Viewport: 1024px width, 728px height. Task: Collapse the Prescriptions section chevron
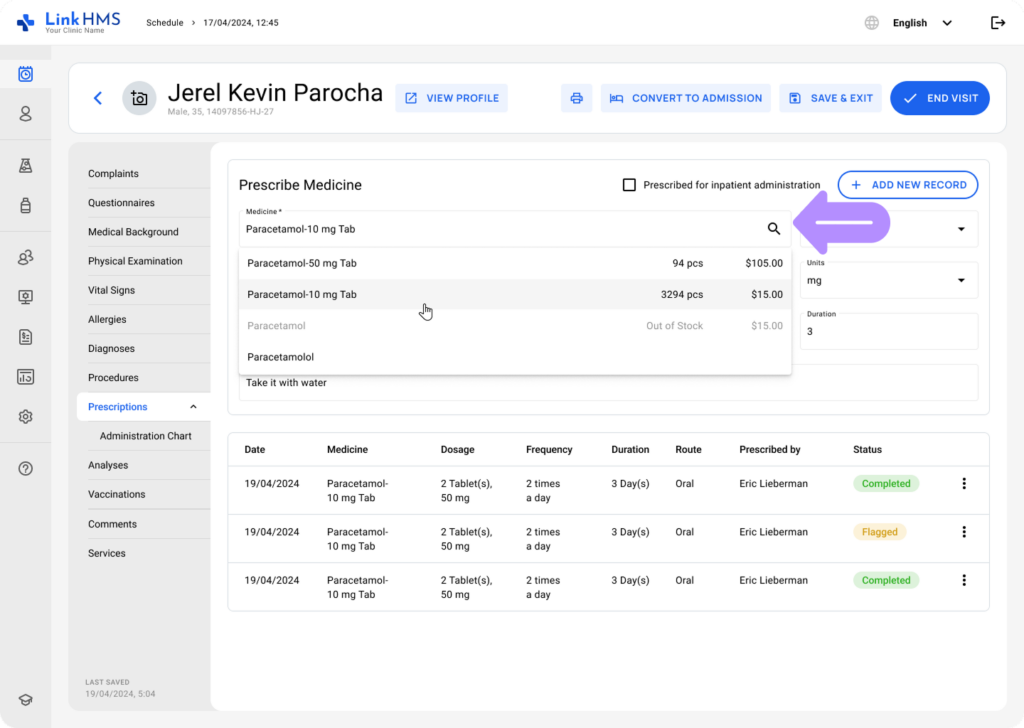click(193, 407)
